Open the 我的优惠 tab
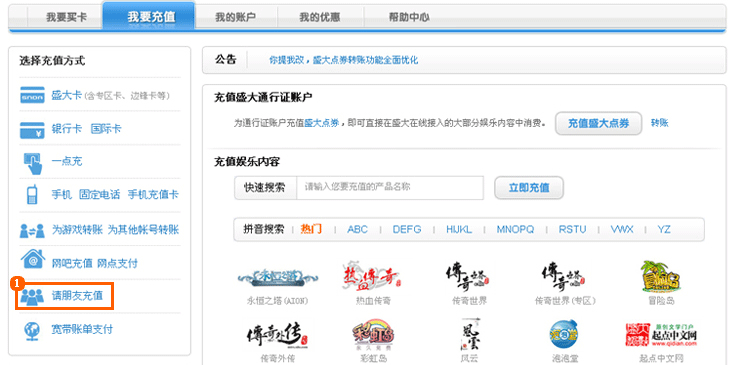Image resolution: width=734 pixels, height=365 pixels. coord(320,18)
